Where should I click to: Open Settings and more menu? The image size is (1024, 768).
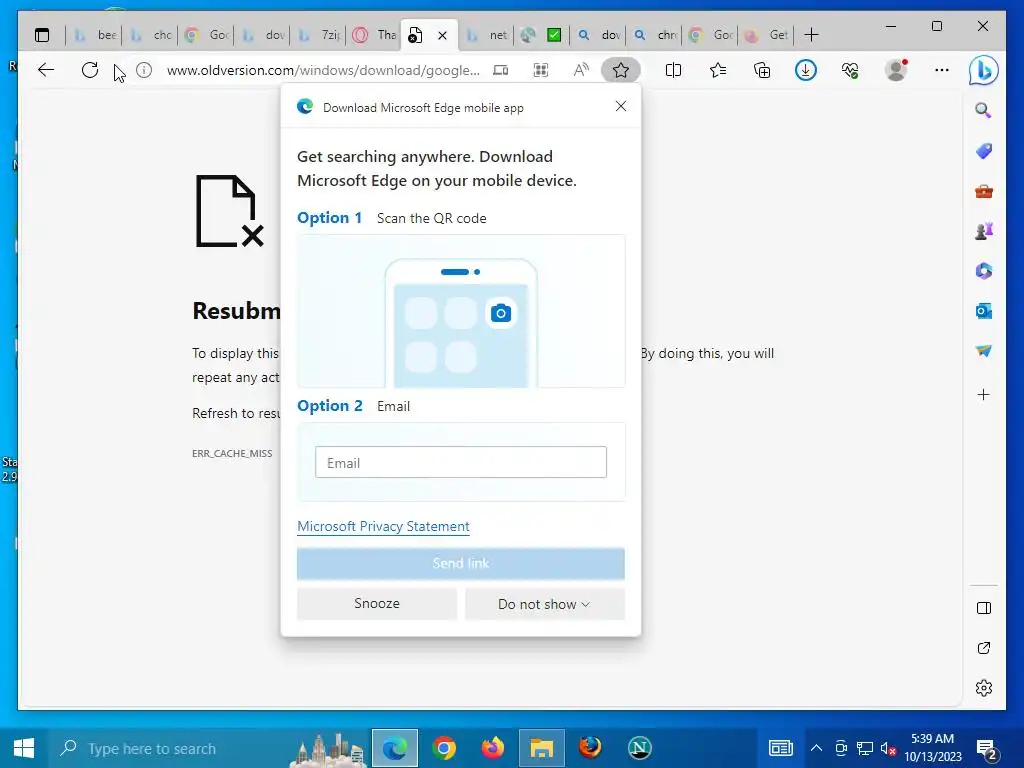[942, 70]
